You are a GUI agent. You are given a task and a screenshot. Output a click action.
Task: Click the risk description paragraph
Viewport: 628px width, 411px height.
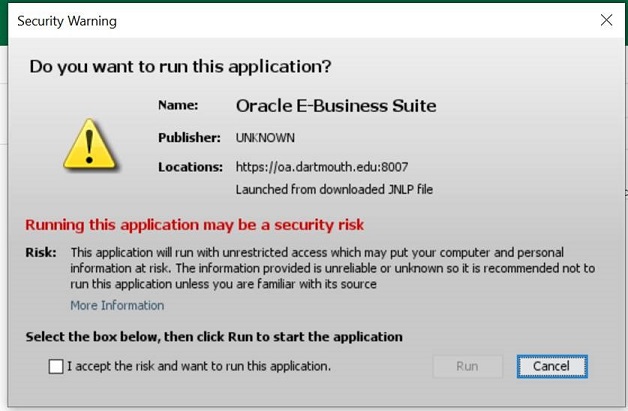[332, 268]
